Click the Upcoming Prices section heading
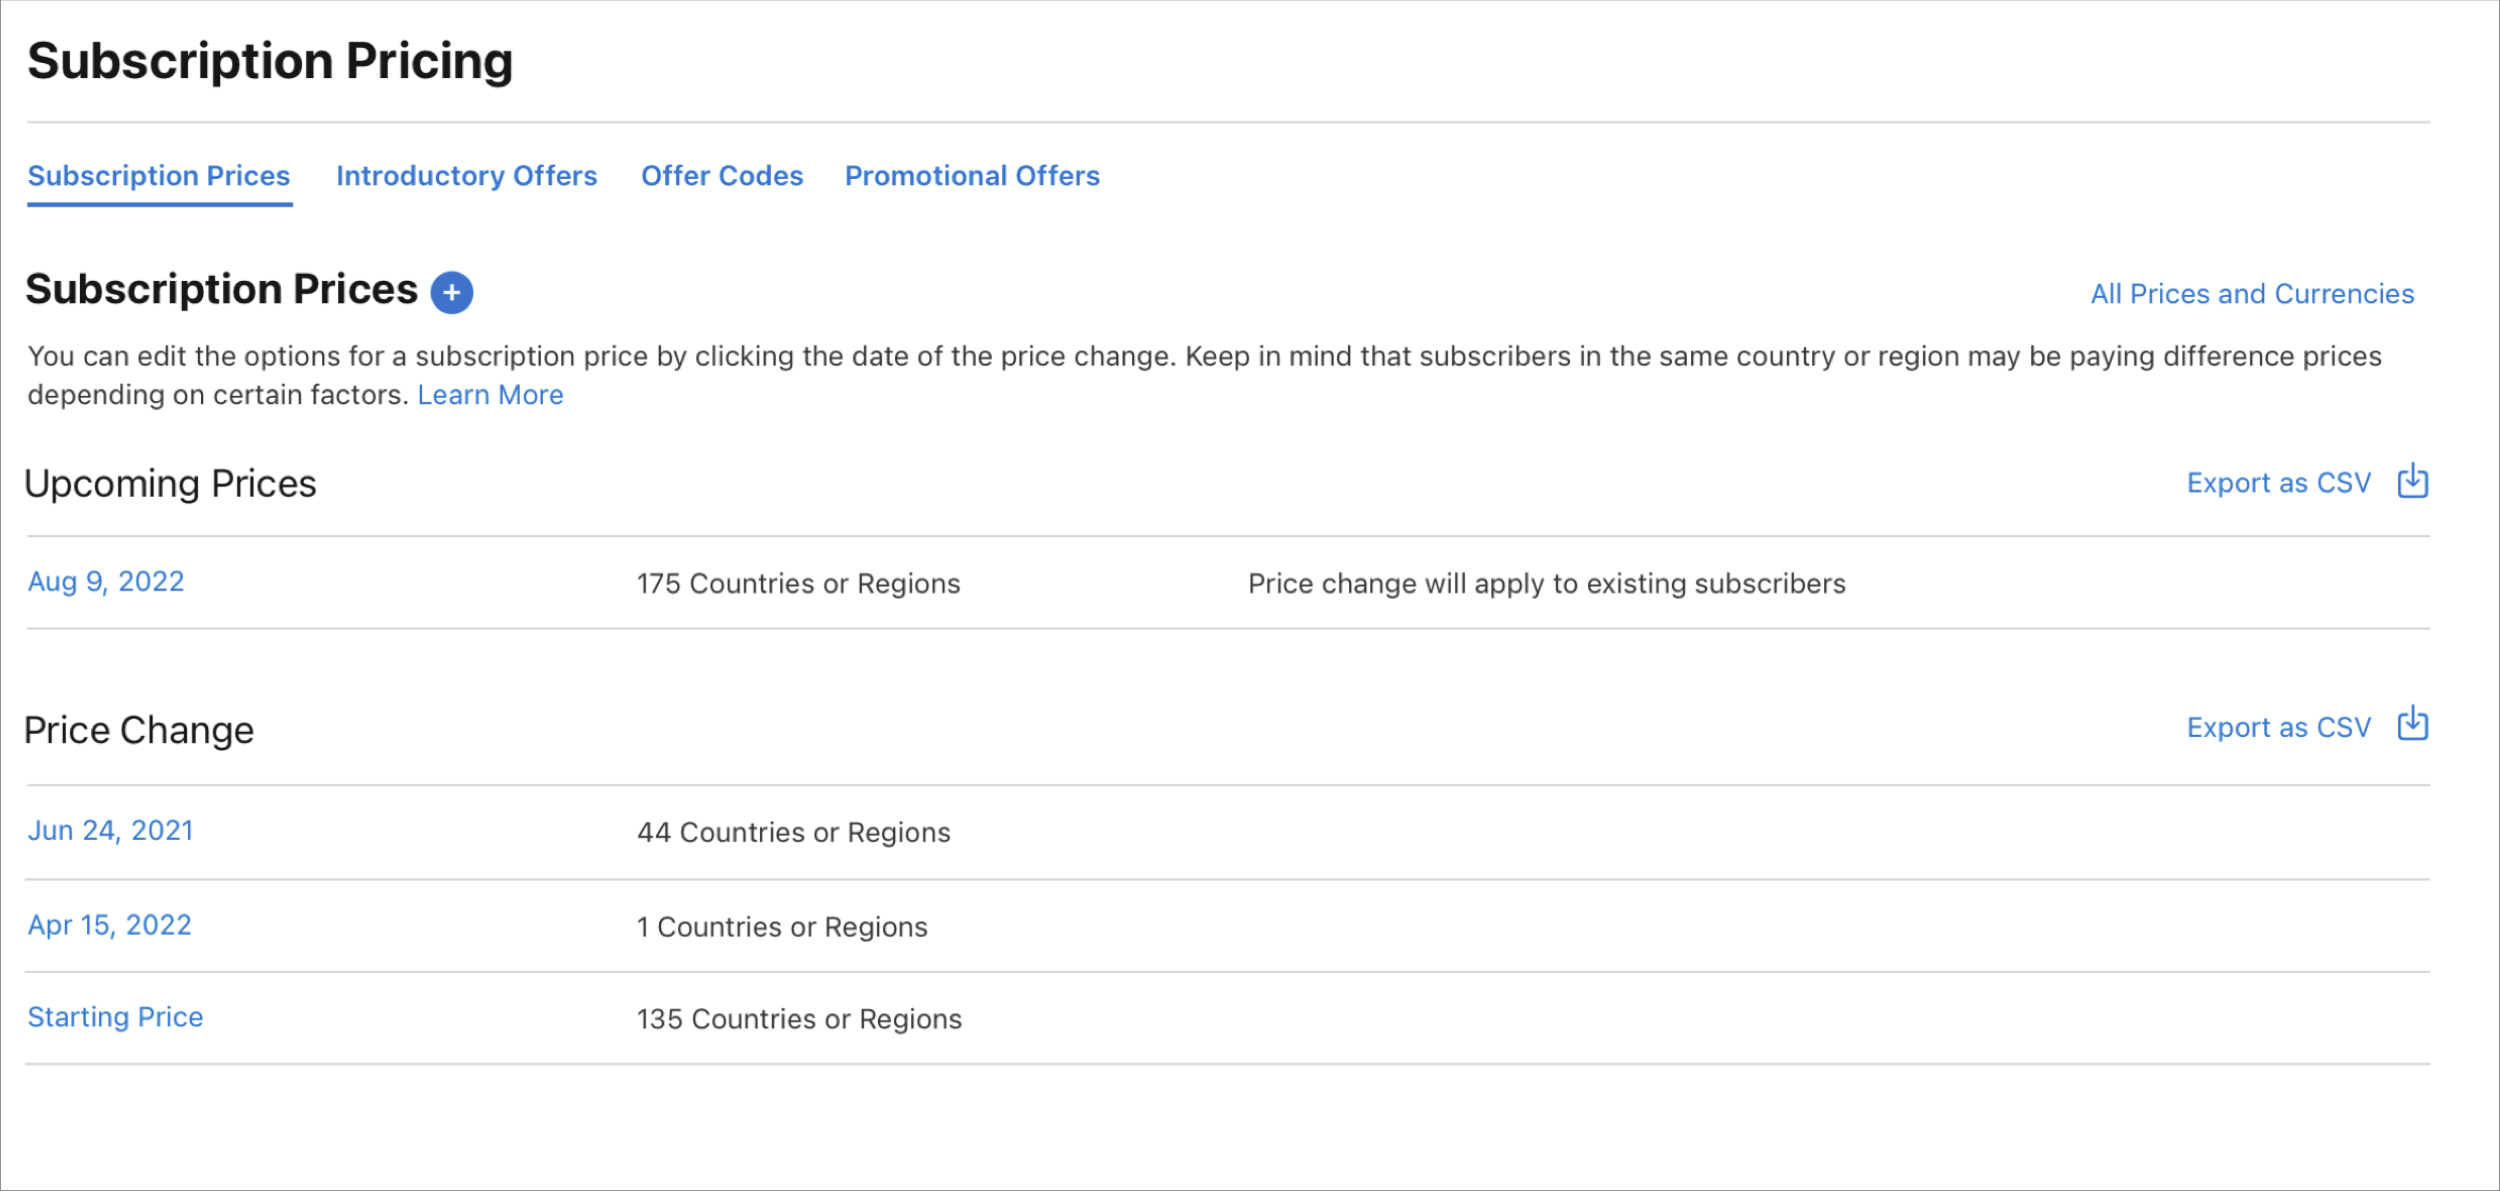 point(170,483)
